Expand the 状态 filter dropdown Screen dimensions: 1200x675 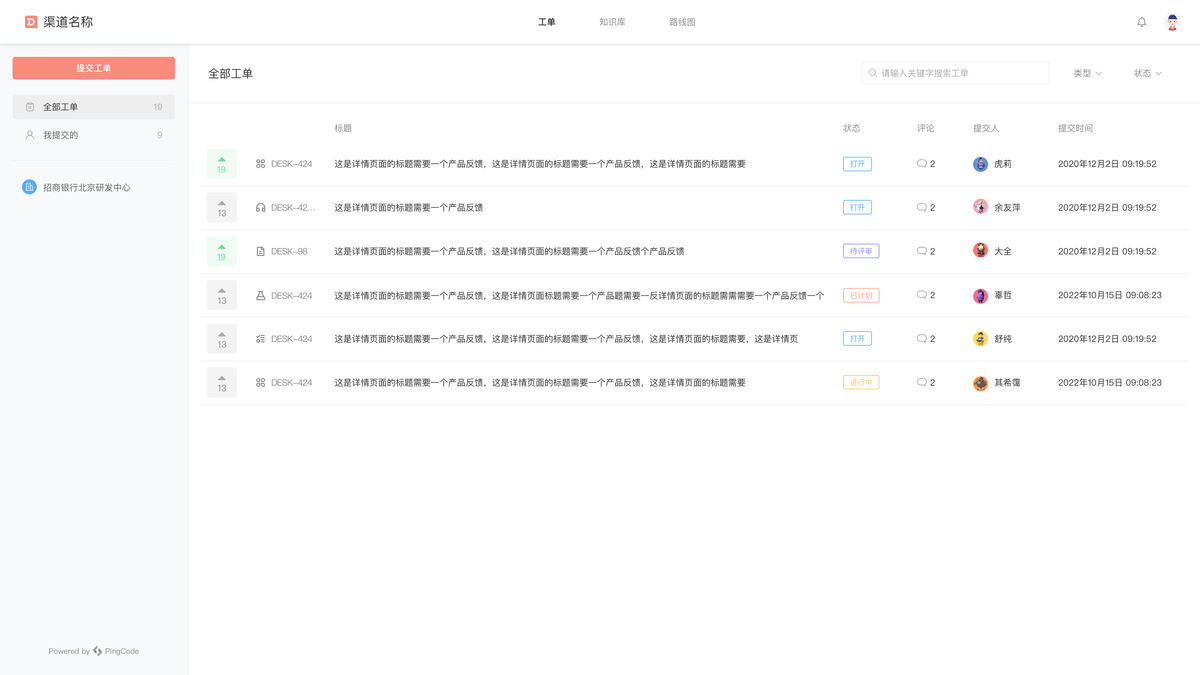pyautogui.click(x=1147, y=73)
